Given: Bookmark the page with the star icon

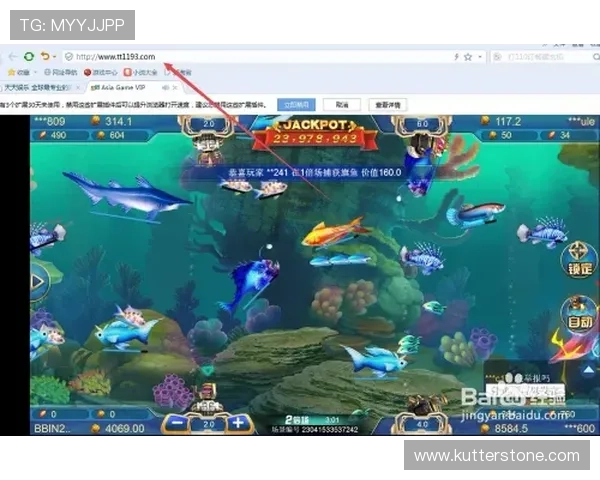Looking at the screenshot, I should (x=468, y=57).
